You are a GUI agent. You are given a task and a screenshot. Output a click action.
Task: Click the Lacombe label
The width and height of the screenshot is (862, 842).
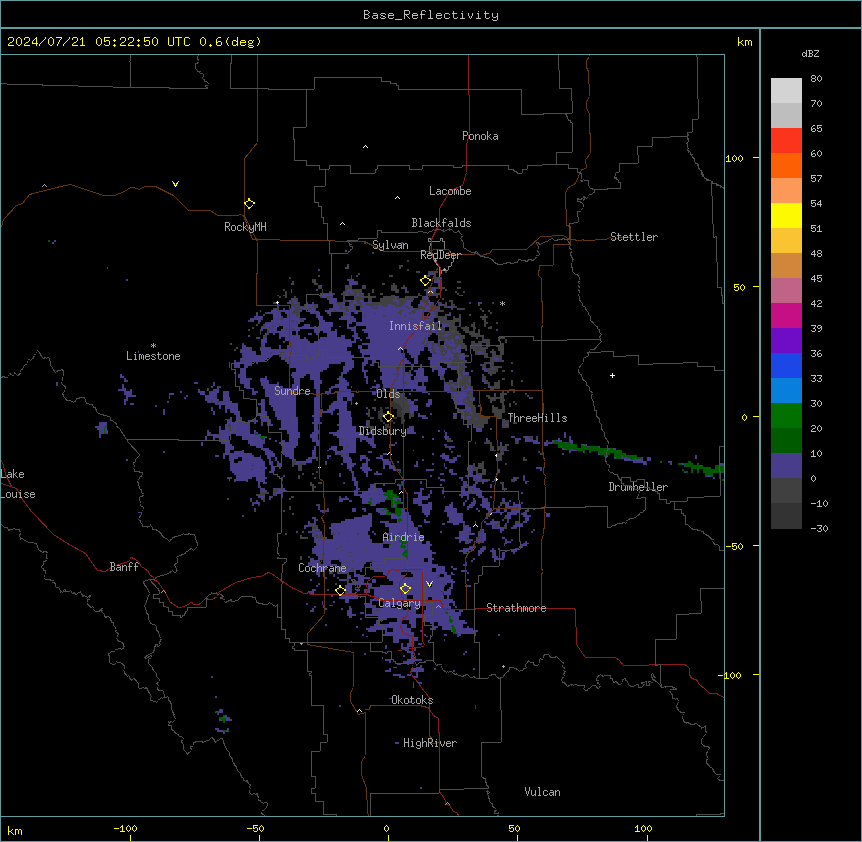click(x=450, y=191)
